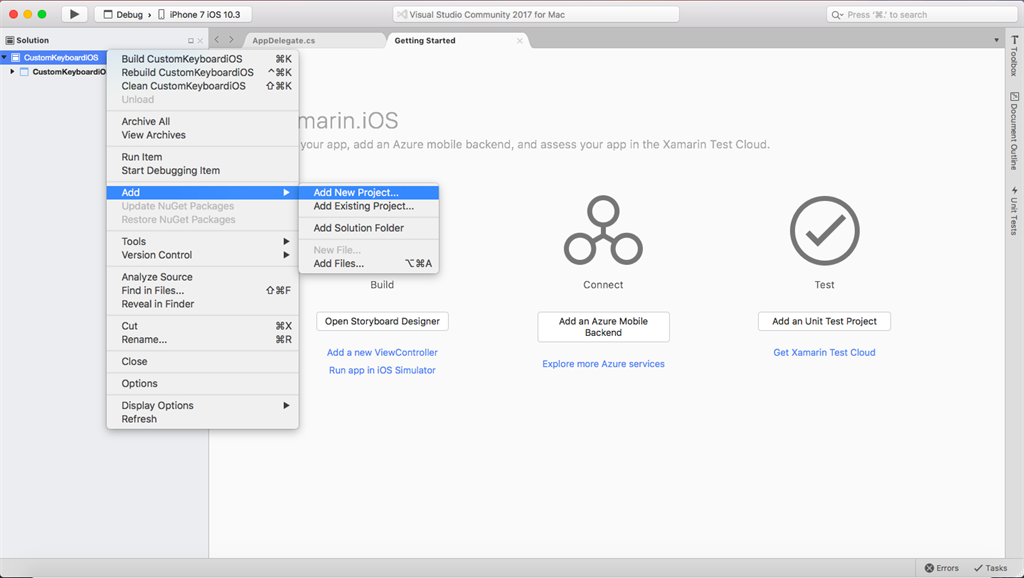Click Add New Project... in submenu
The height and width of the screenshot is (578, 1024).
(368, 192)
